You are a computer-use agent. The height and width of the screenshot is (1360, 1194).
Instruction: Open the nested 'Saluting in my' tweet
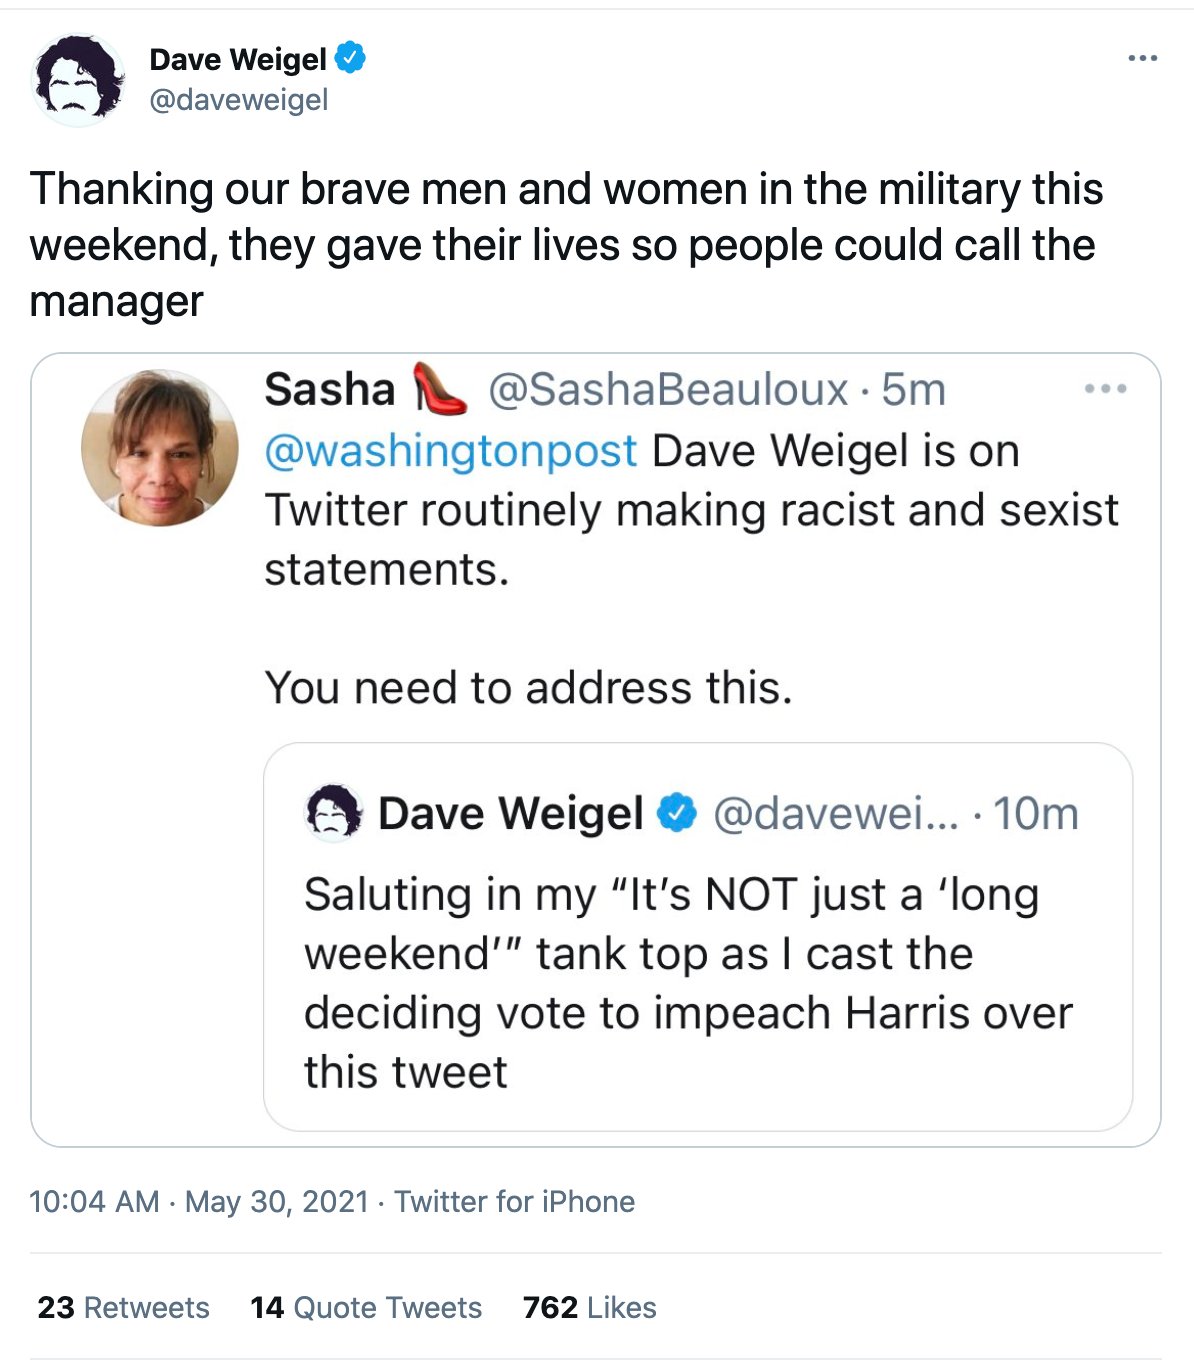688,983
